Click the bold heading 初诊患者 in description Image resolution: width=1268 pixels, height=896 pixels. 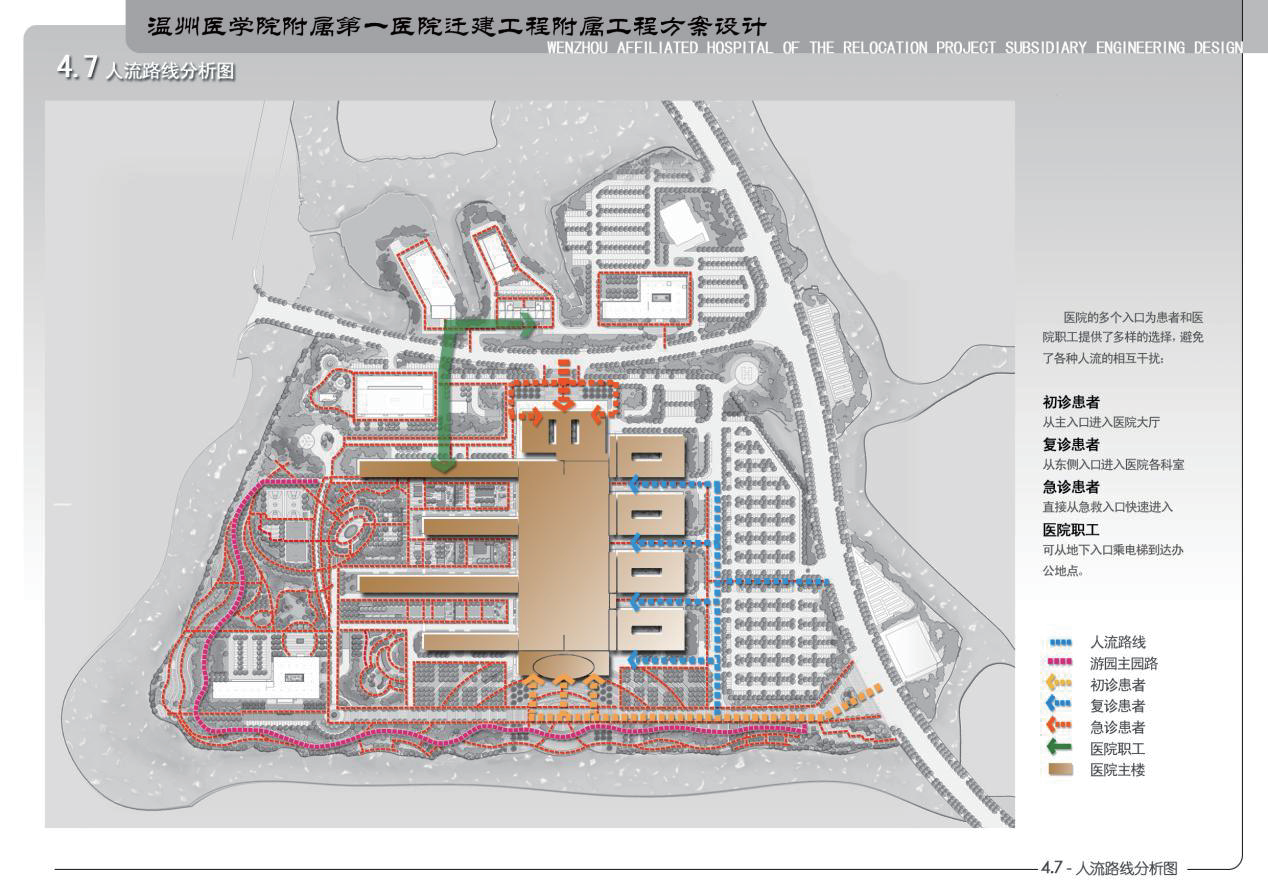pyautogui.click(x=1071, y=403)
